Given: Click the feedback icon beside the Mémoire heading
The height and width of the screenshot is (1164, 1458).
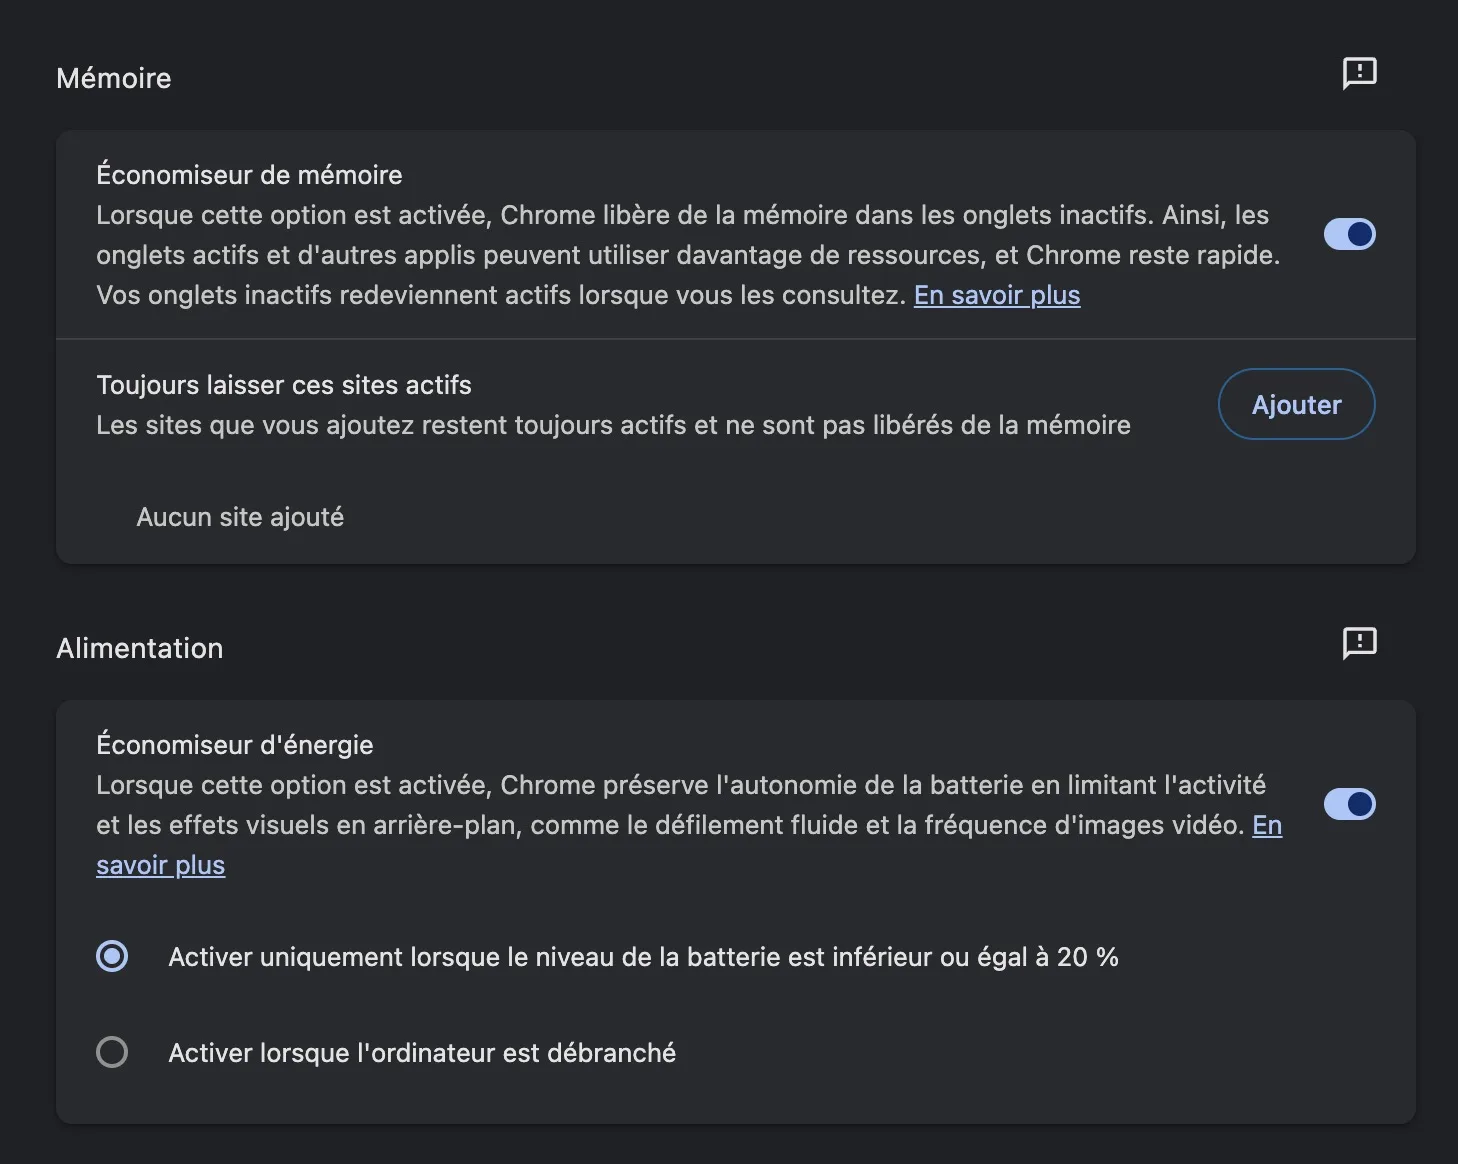Looking at the screenshot, I should (x=1359, y=73).
